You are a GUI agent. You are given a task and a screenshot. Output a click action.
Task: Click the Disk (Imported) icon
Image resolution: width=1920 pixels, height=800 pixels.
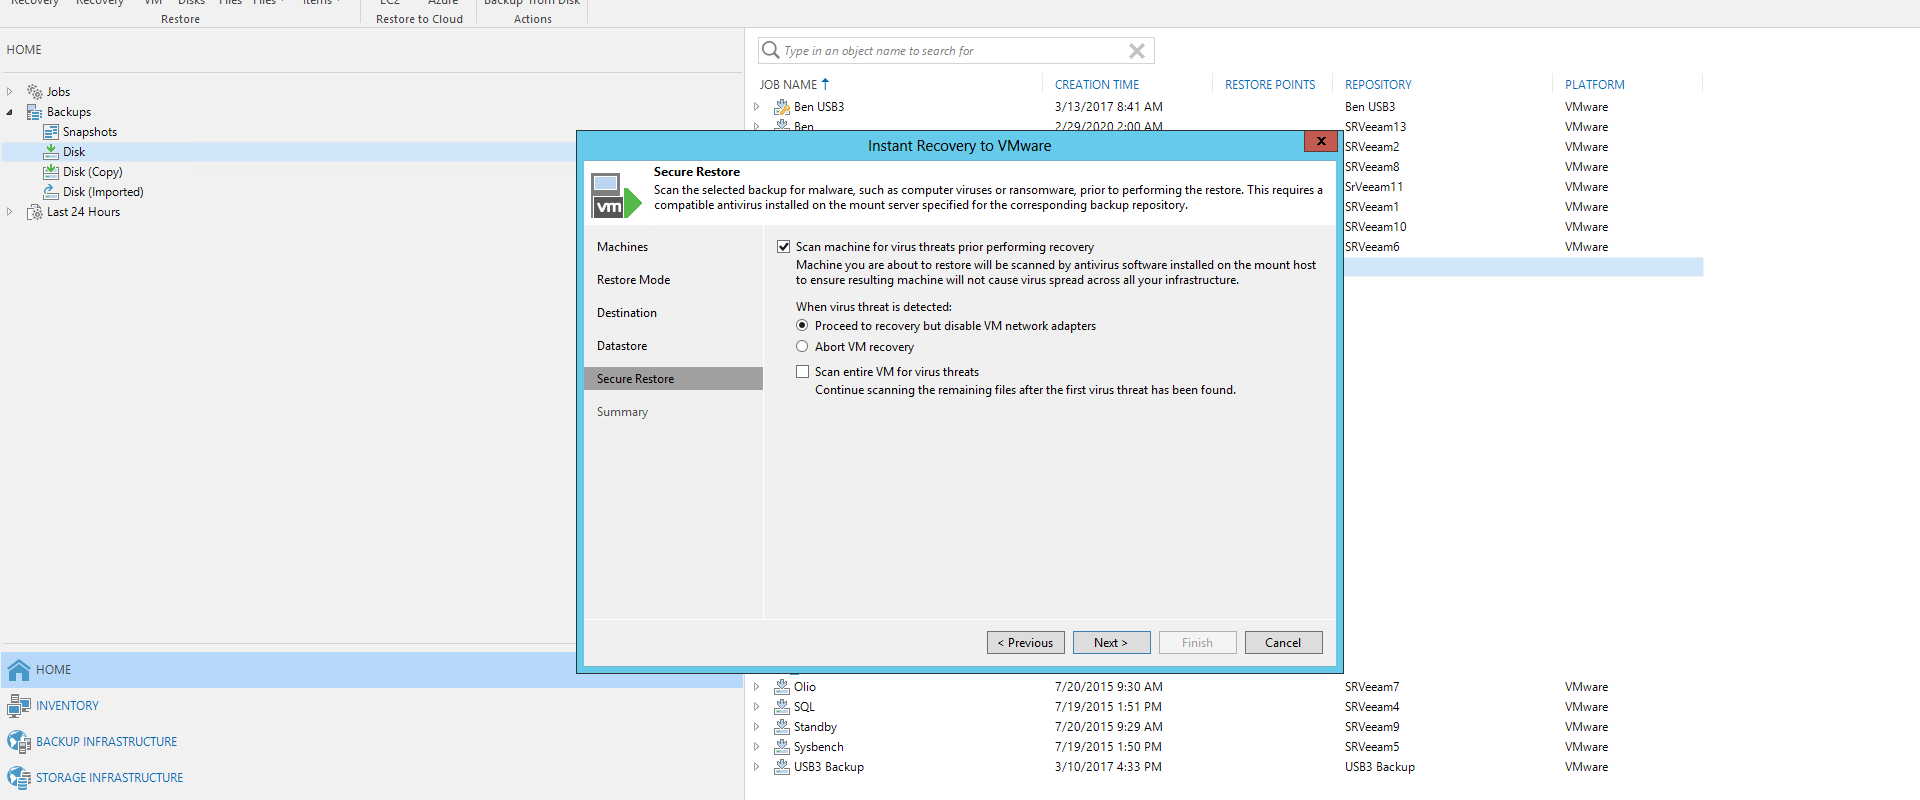click(x=51, y=192)
